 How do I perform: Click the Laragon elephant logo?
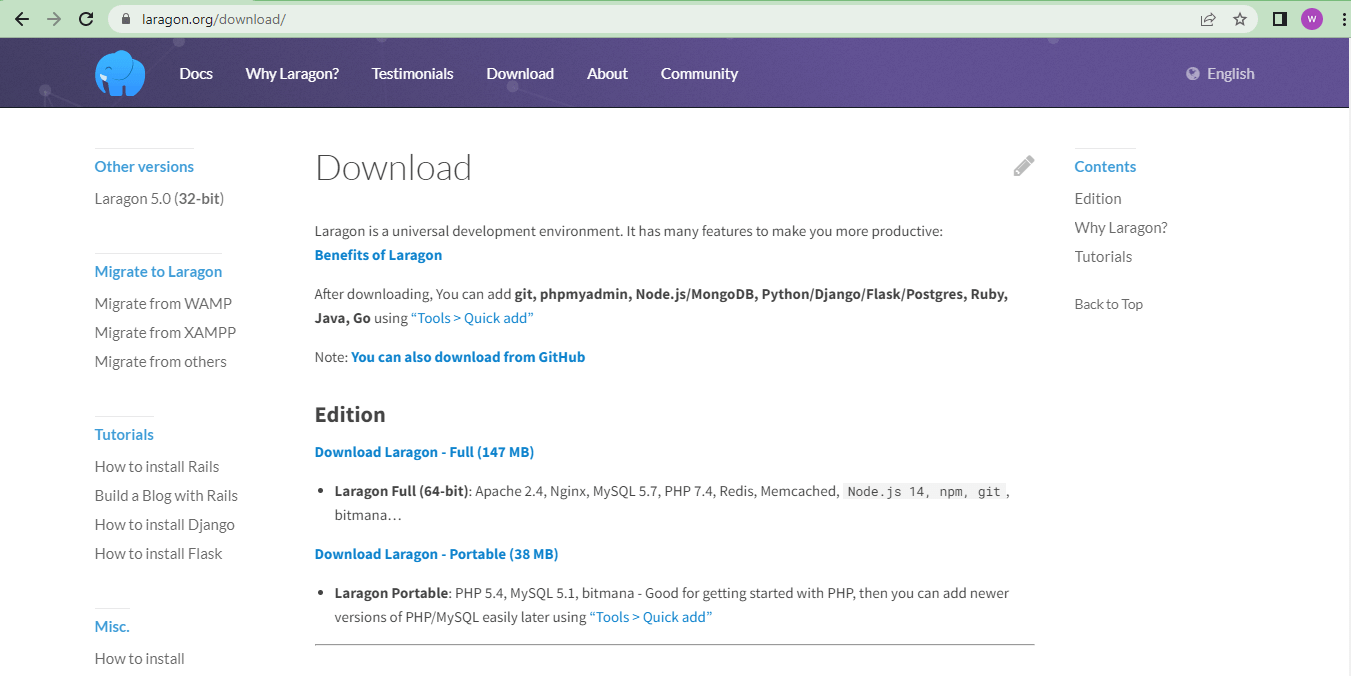tap(121, 73)
